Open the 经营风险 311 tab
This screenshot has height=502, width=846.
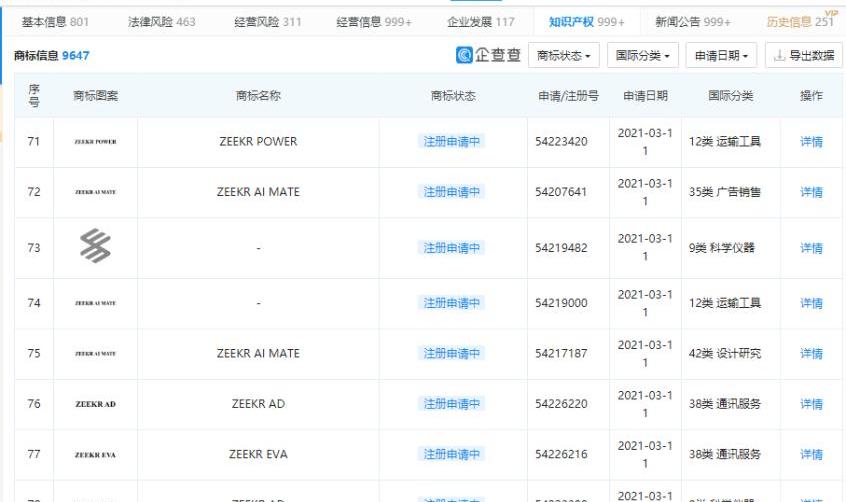pyautogui.click(x=268, y=22)
